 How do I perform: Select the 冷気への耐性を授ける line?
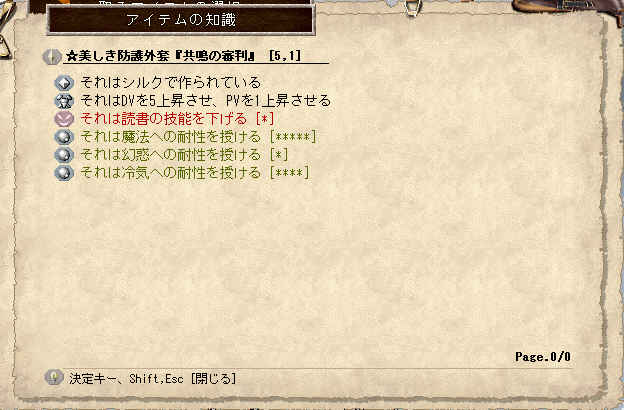[x=195, y=172]
